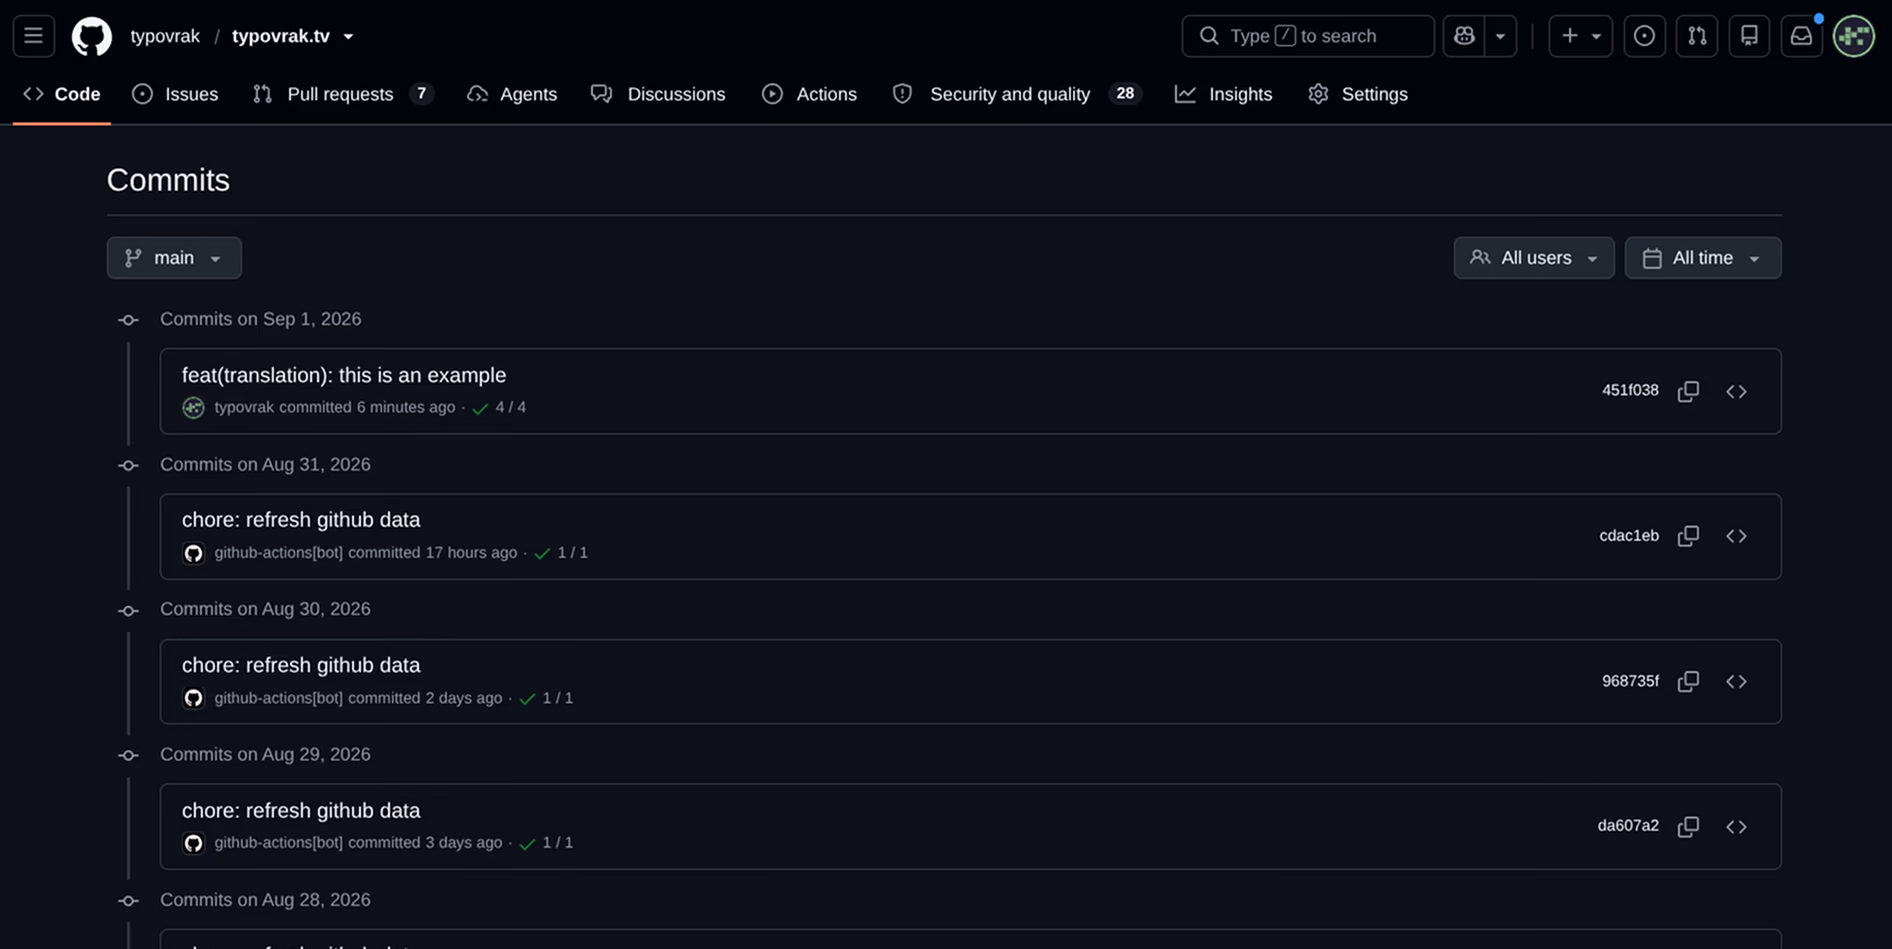Click "committed 17 hours ago" timestamp
The height and width of the screenshot is (949, 1892).
coord(433,552)
